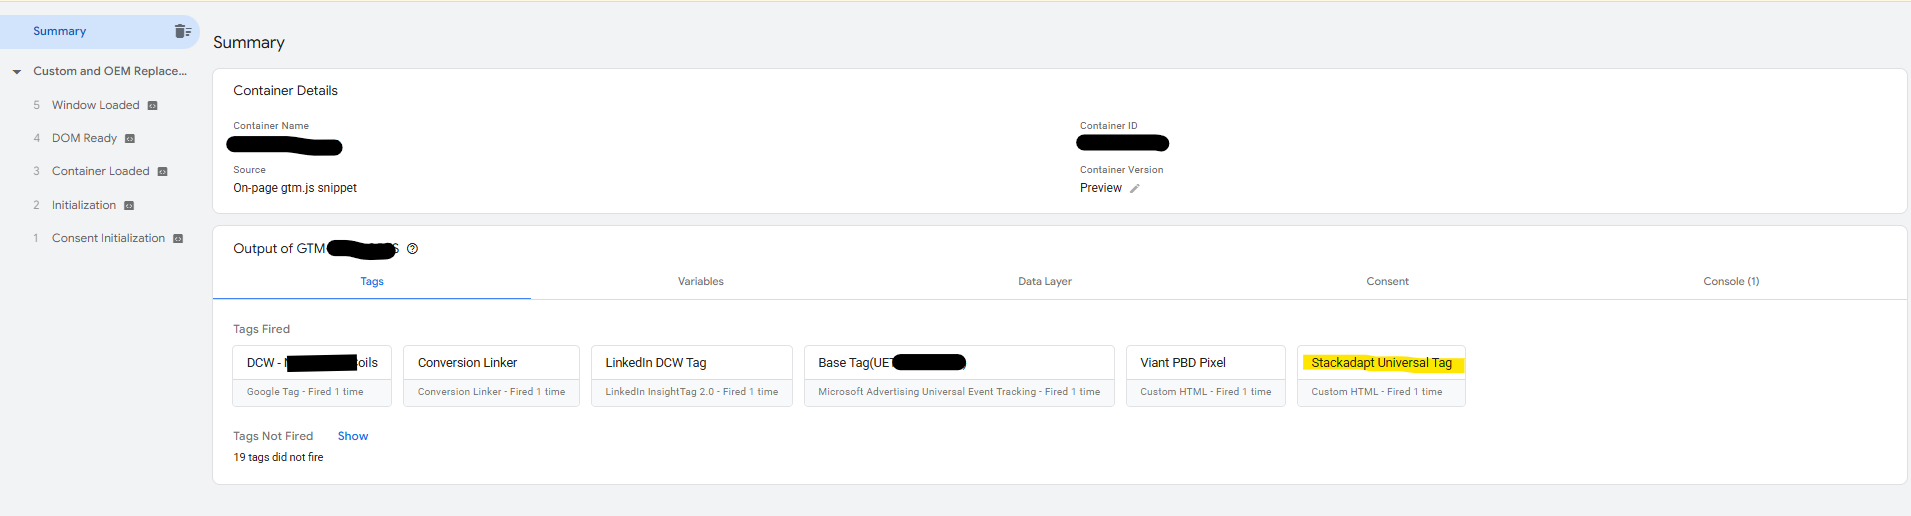The height and width of the screenshot is (516, 1911).
Task: Click the API icon next to Container Loaded
Action: (163, 172)
